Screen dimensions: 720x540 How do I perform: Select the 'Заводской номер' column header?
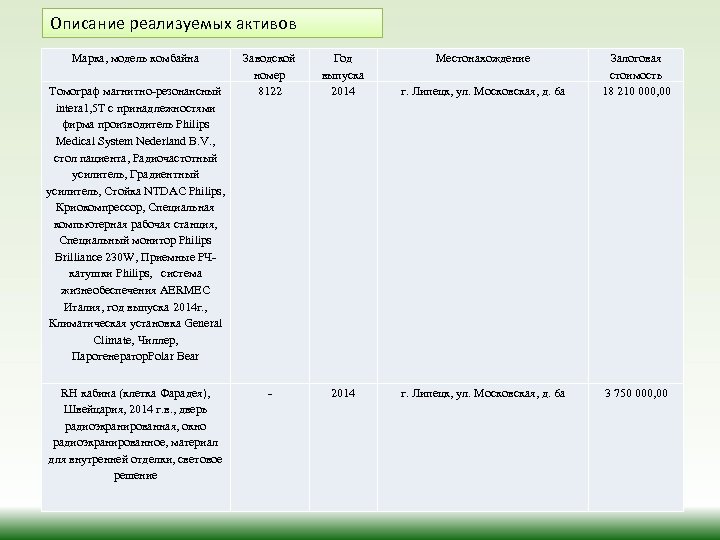tap(269, 67)
